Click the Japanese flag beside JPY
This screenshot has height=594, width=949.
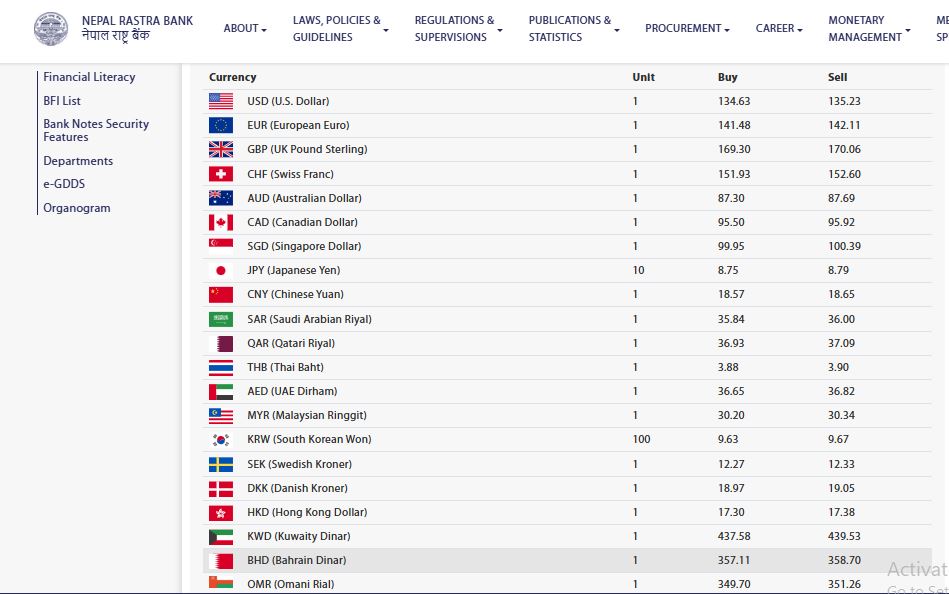tap(221, 270)
